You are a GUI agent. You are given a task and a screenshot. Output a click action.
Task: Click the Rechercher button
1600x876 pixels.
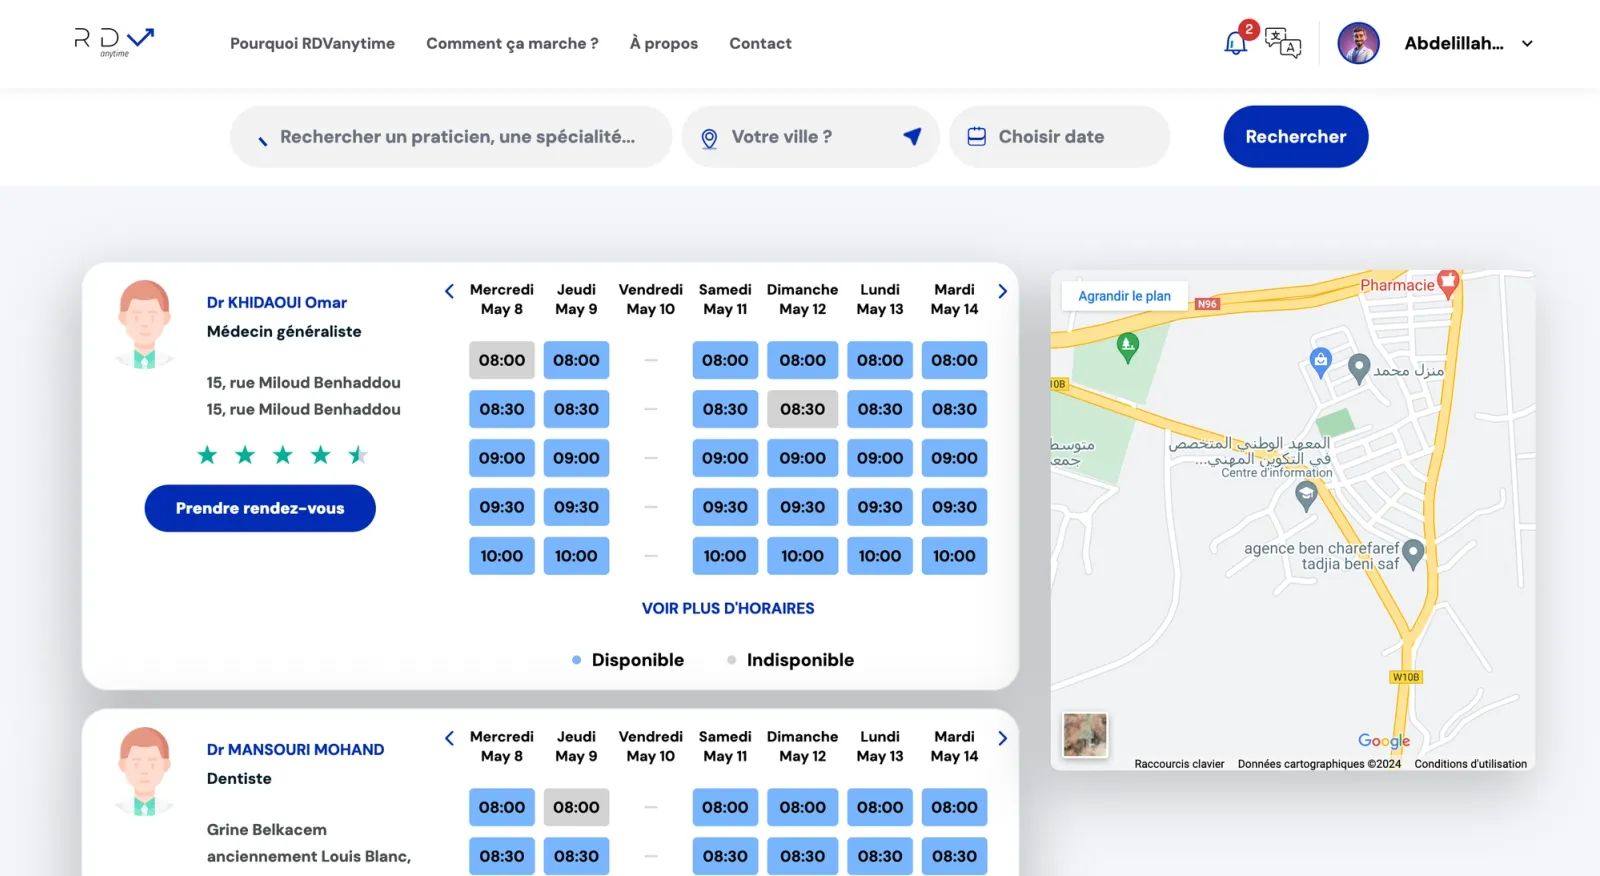pos(1296,137)
